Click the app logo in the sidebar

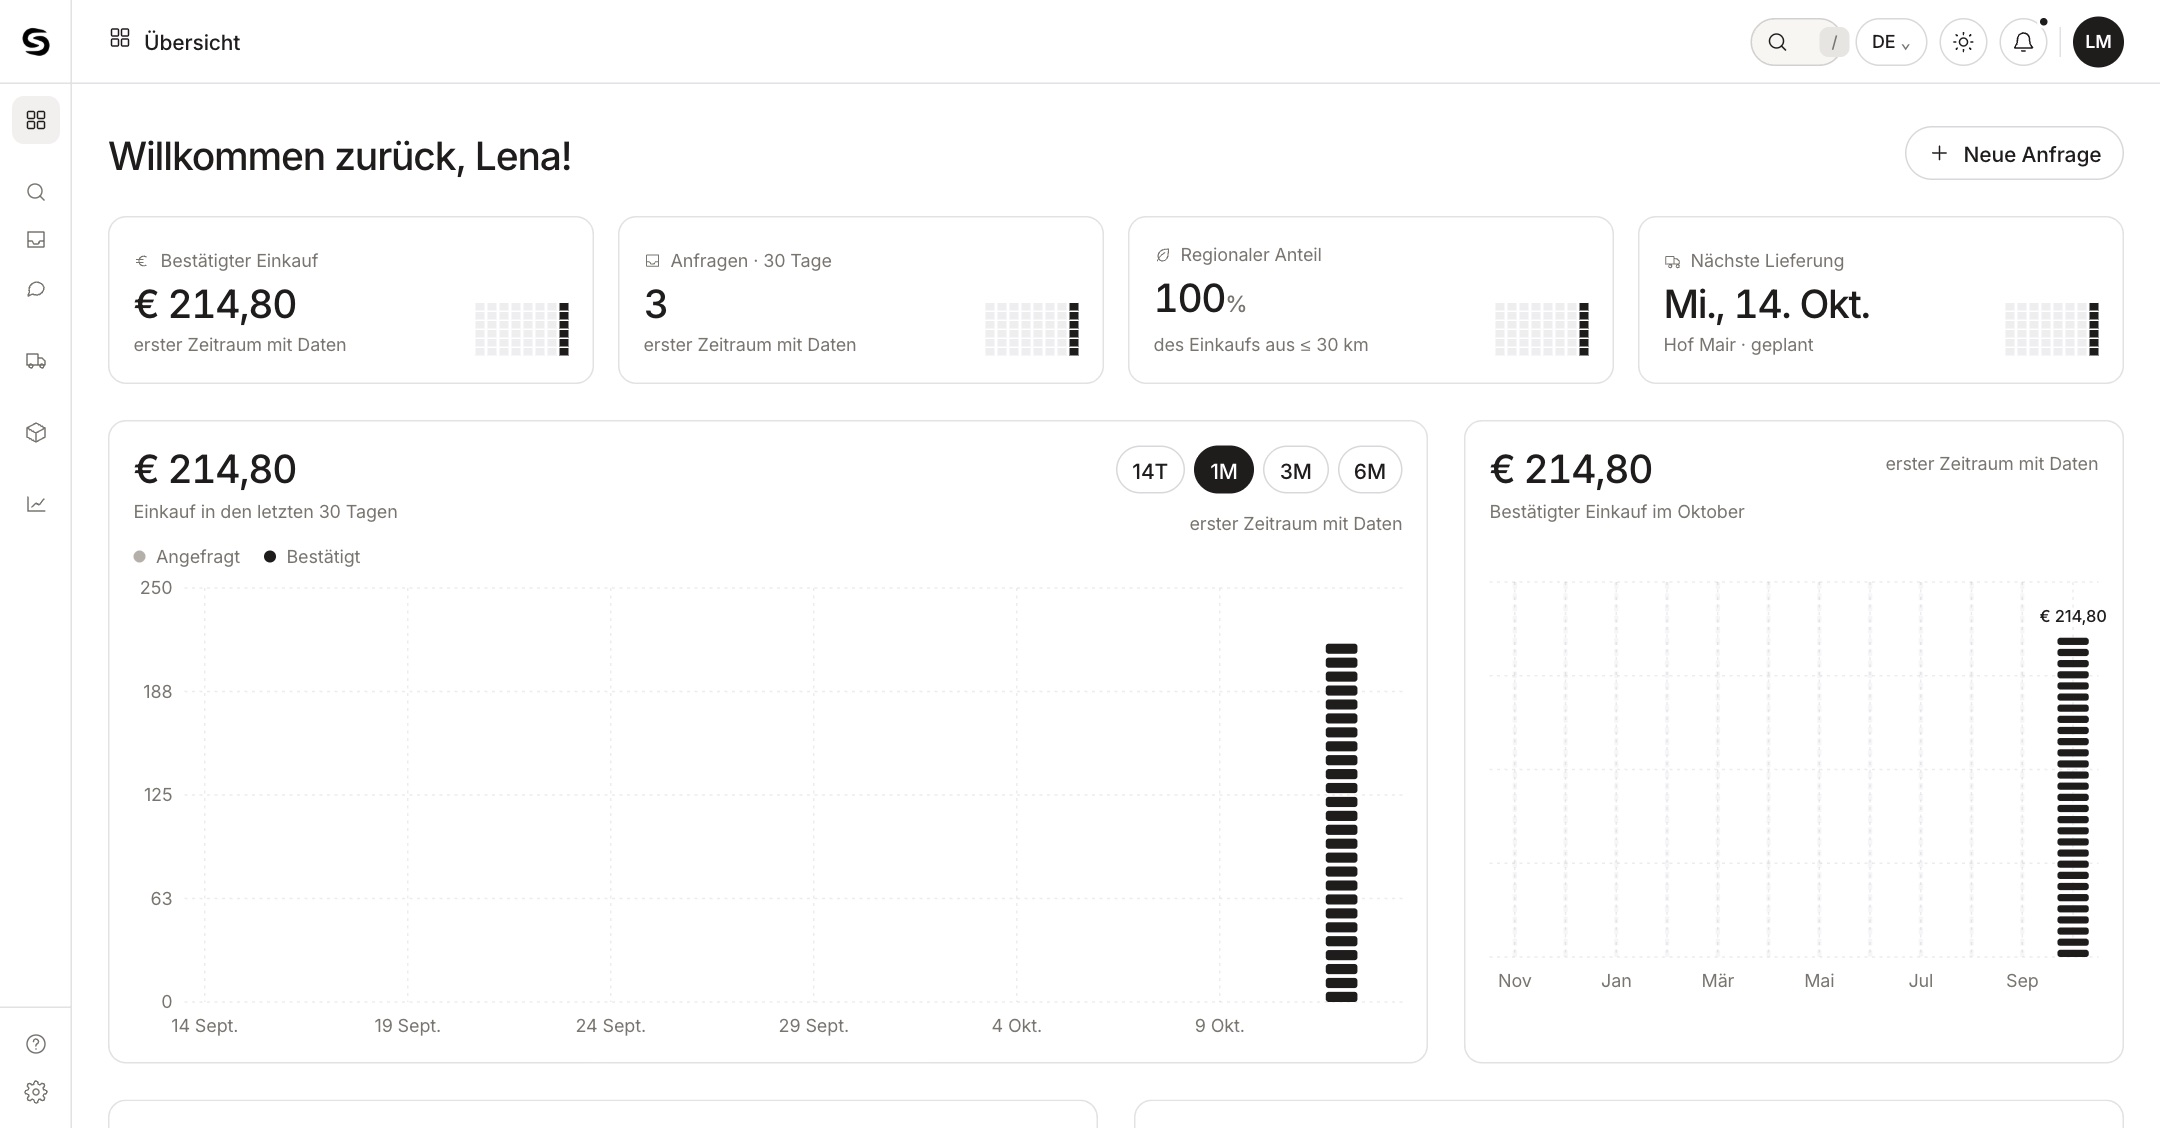pos(36,42)
